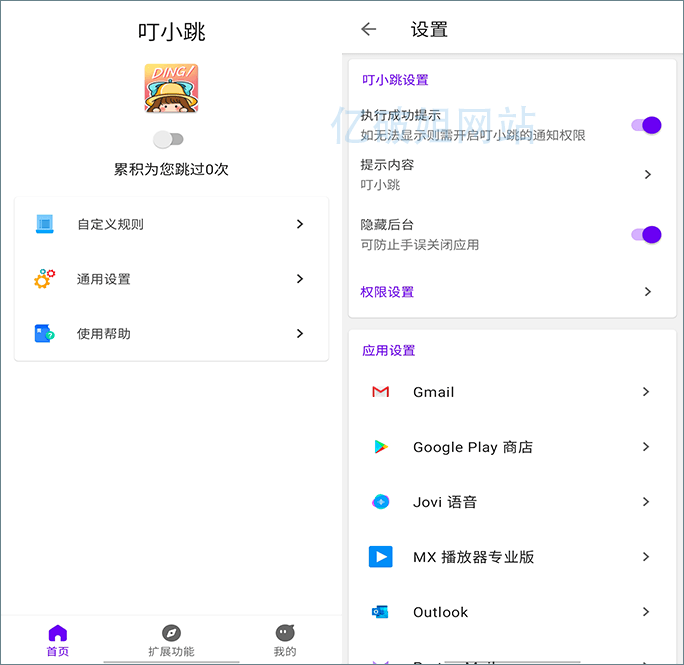Switch to the 扩展功能 tab
The image size is (684, 665).
coord(171,640)
